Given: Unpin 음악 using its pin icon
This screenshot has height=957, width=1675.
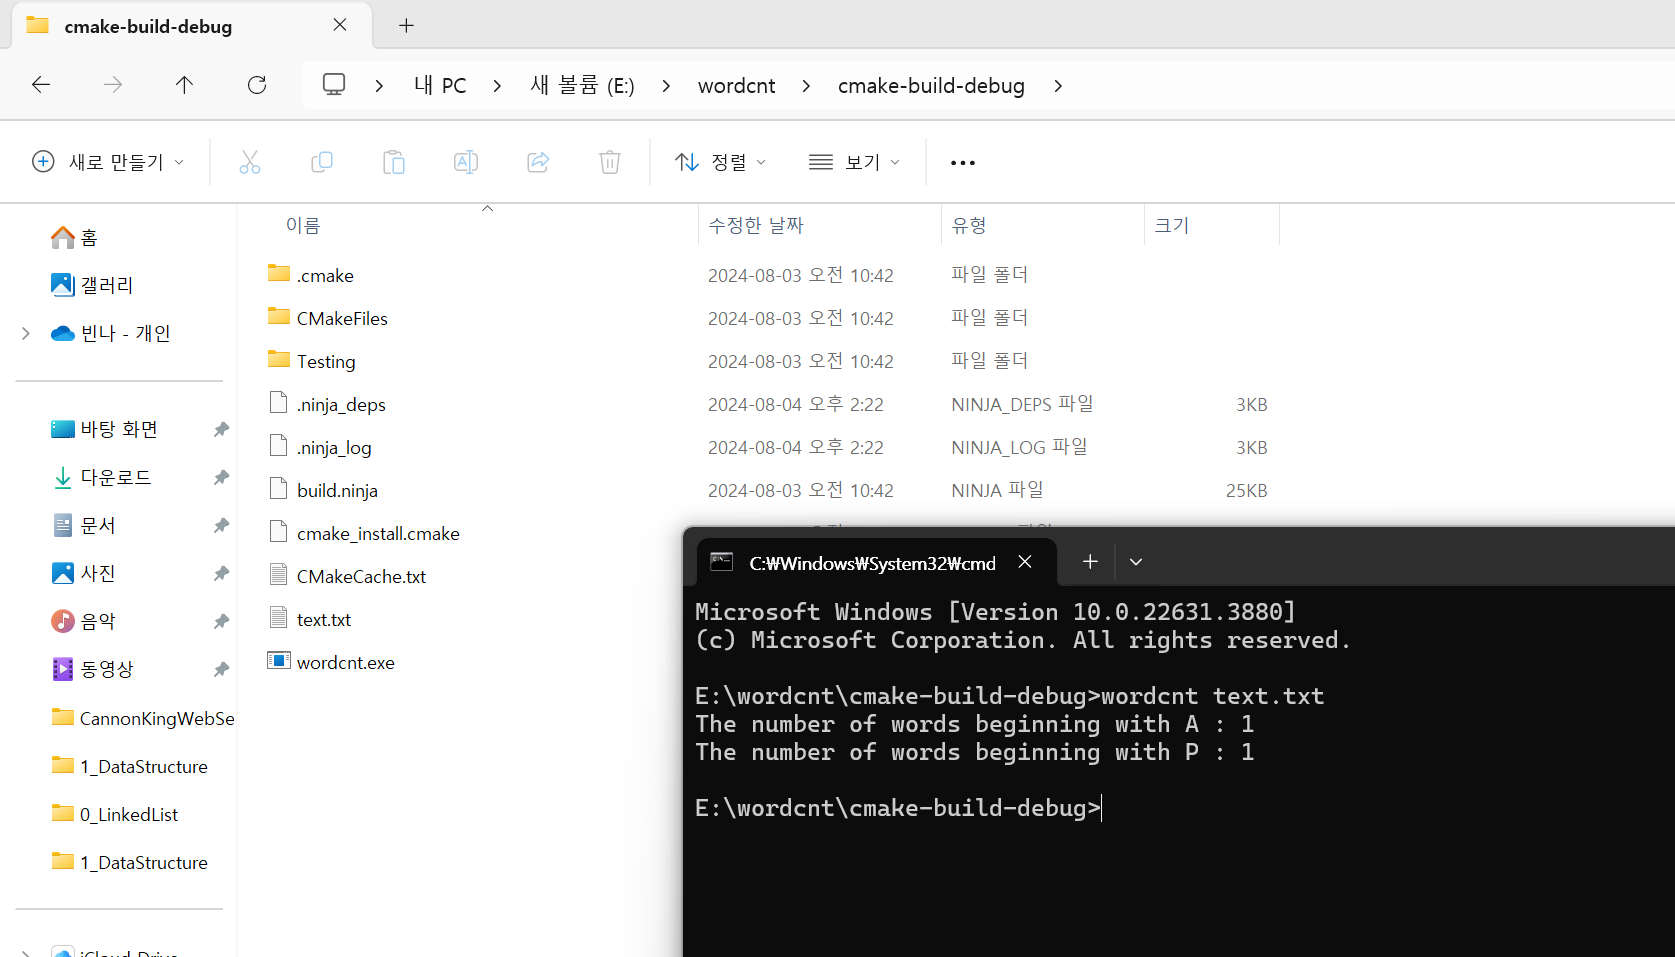Looking at the screenshot, I should (221, 621).
